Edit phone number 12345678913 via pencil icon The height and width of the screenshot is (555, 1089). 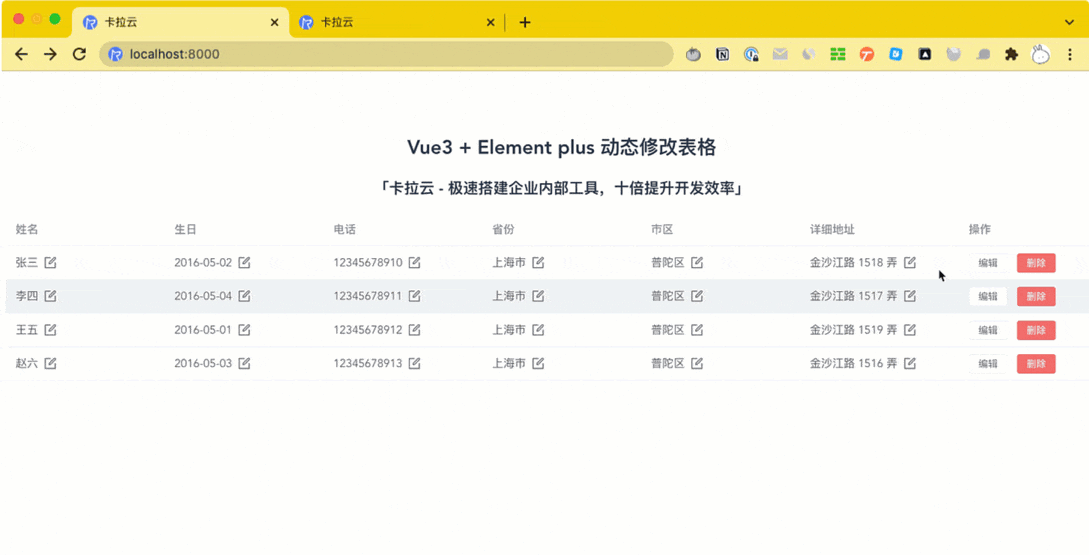(414, 363)
